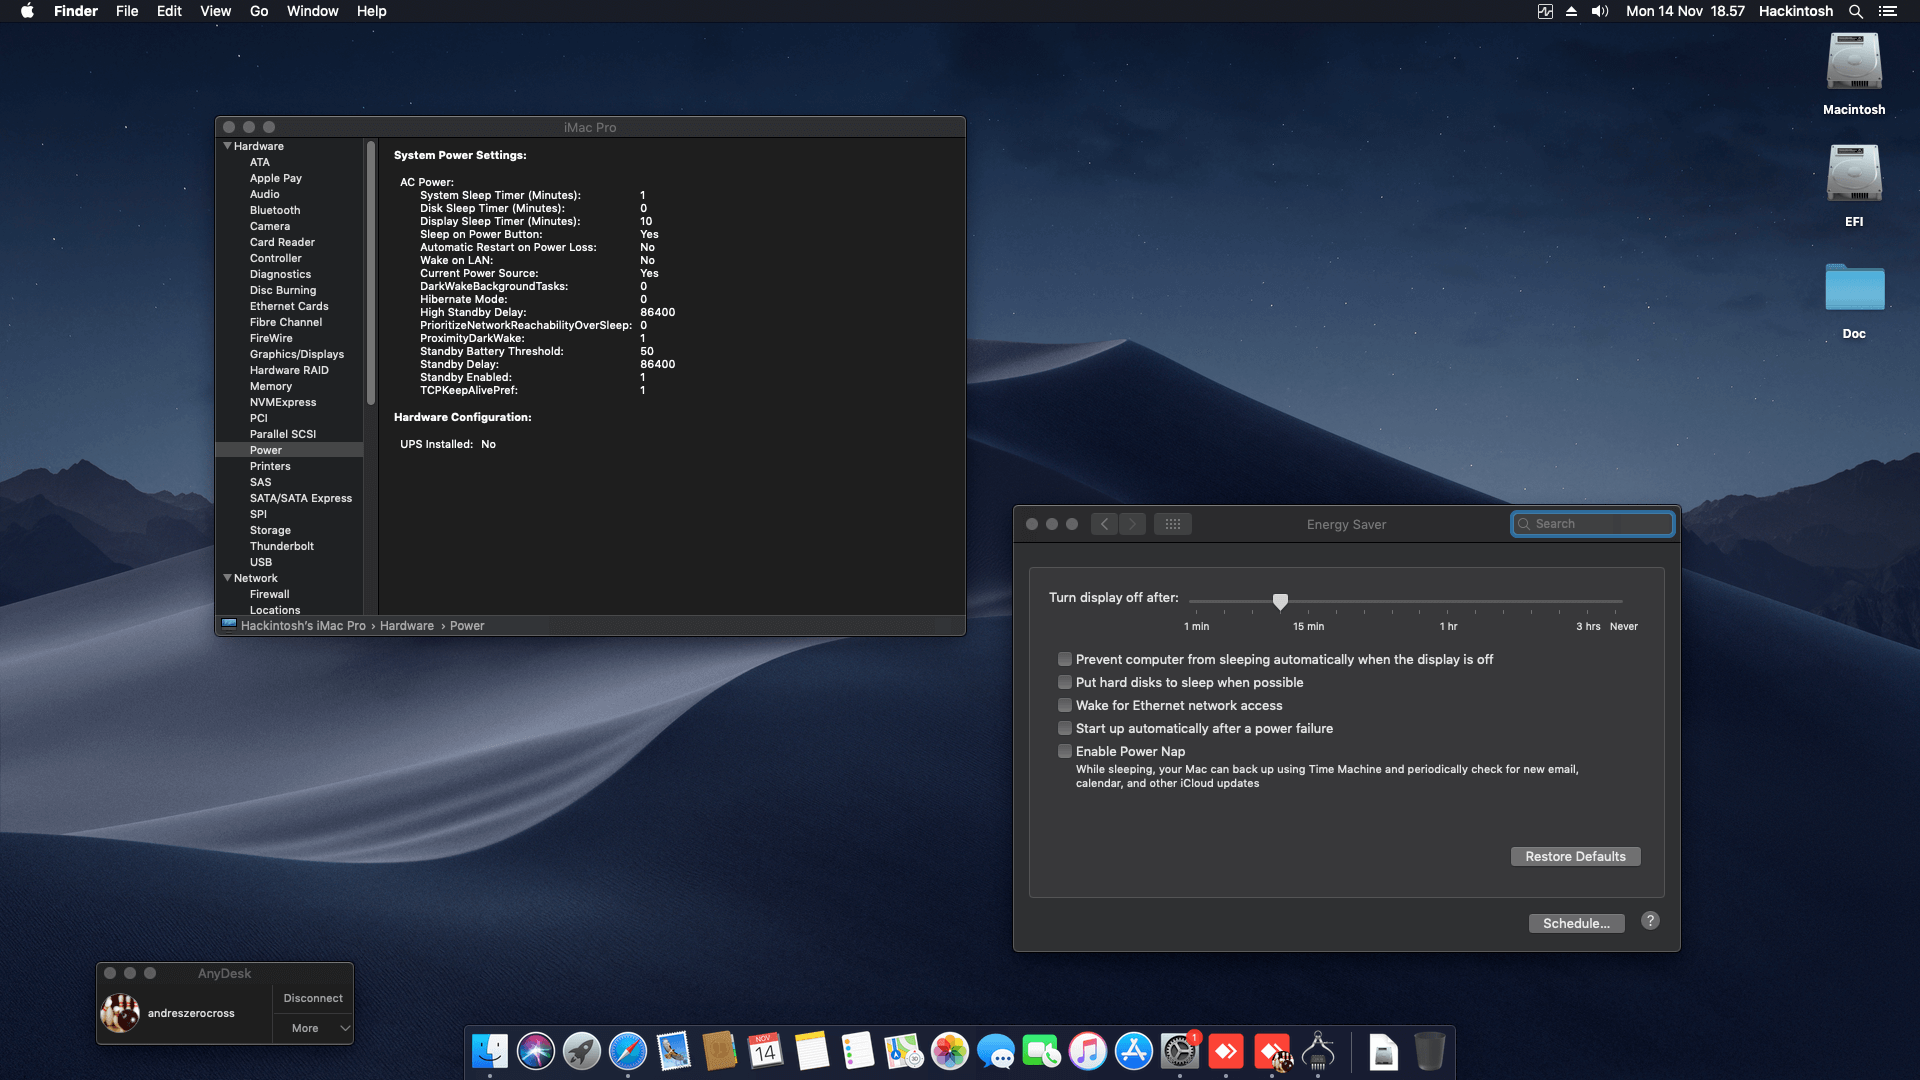The height and width of the screenshot is (1080, 1920).
Task: Enable Wake for Ethernet network access
Action: (x=1065, y=705)
